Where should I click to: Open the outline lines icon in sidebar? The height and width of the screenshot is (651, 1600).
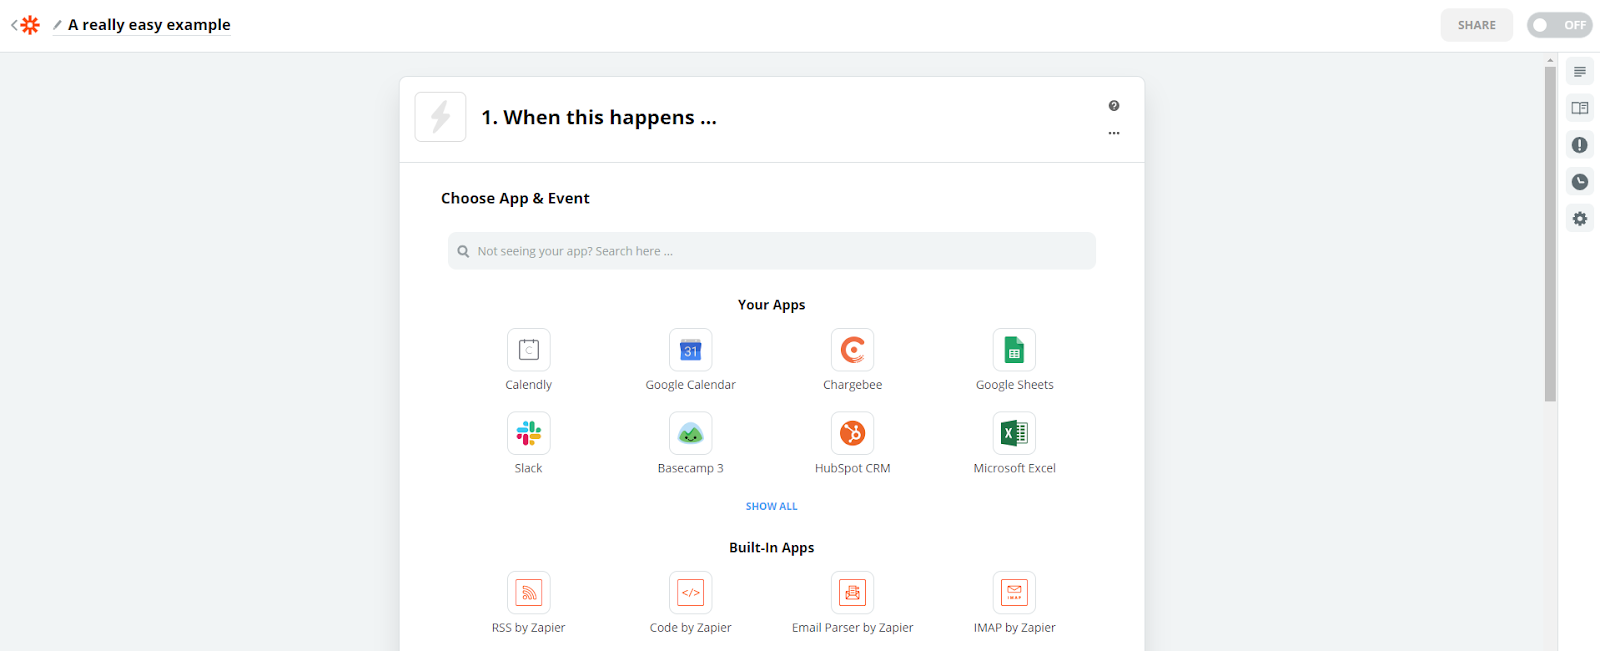1580,72
